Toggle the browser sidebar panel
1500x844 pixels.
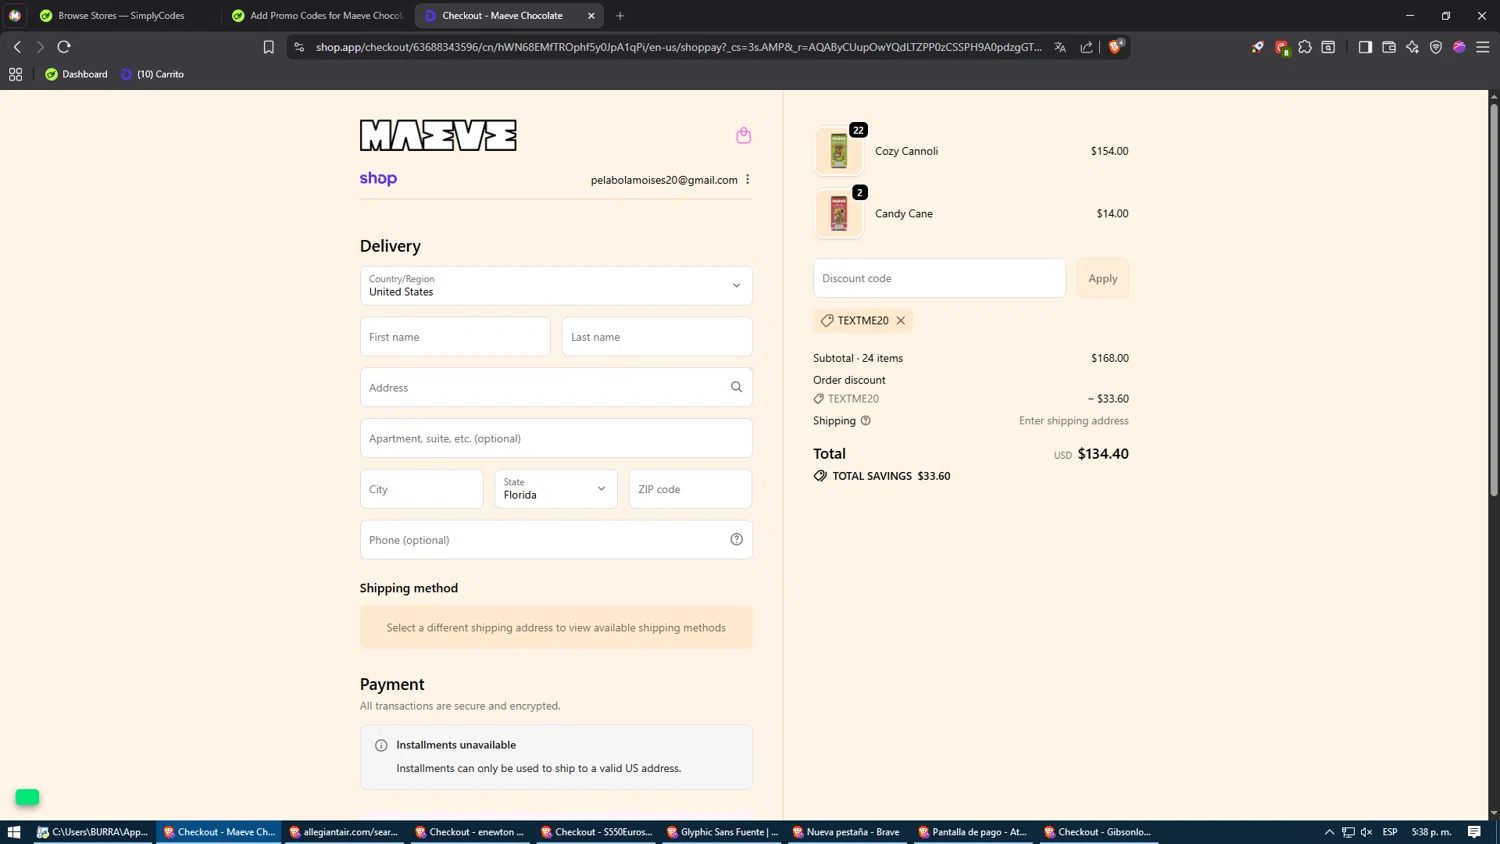1365,47
